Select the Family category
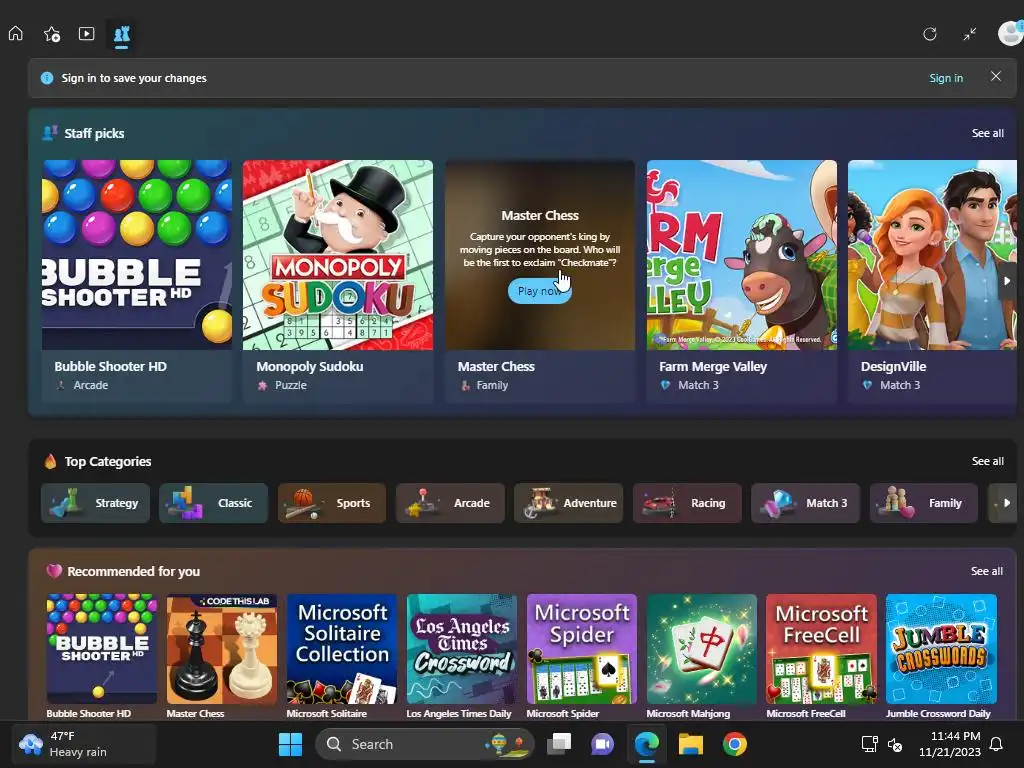Screen dimensions: 1024x768 pos(923,503)
